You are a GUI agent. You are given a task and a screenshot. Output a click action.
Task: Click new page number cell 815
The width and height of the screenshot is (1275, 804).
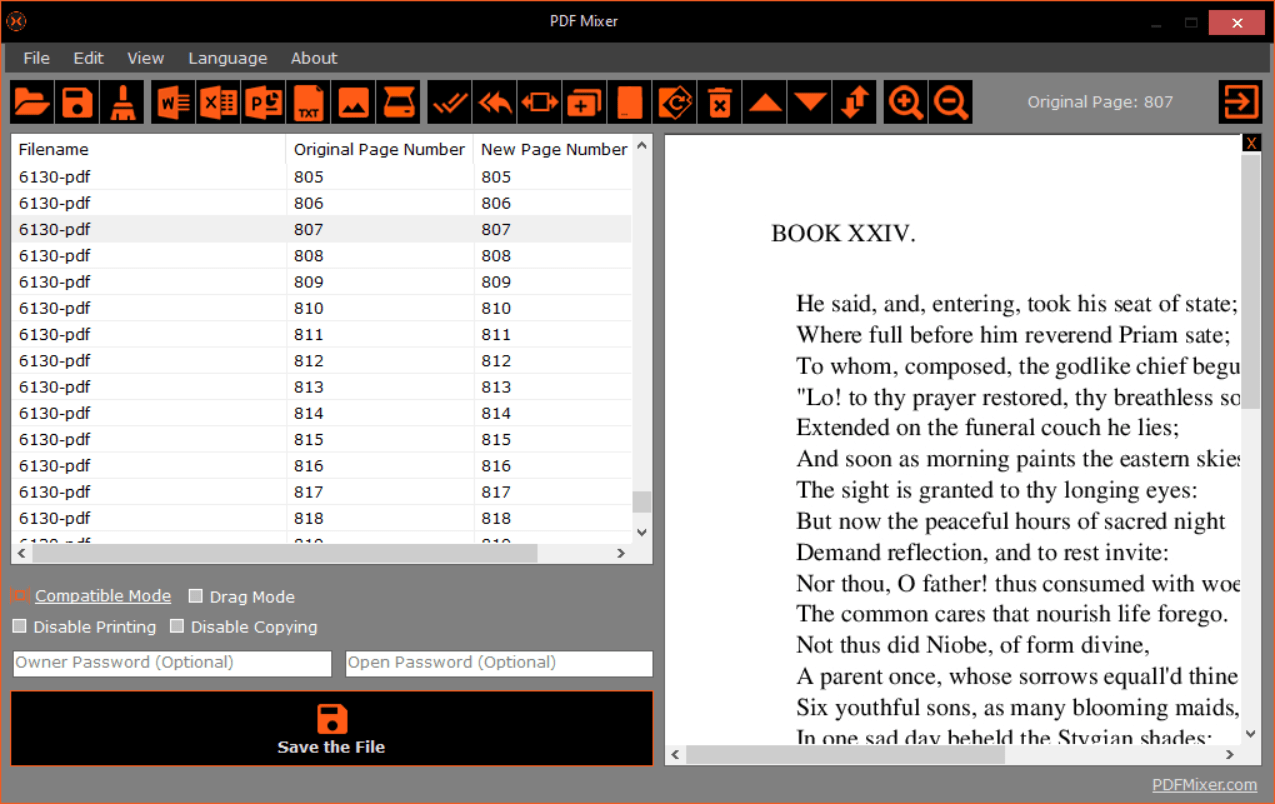(x=553, y=439)
